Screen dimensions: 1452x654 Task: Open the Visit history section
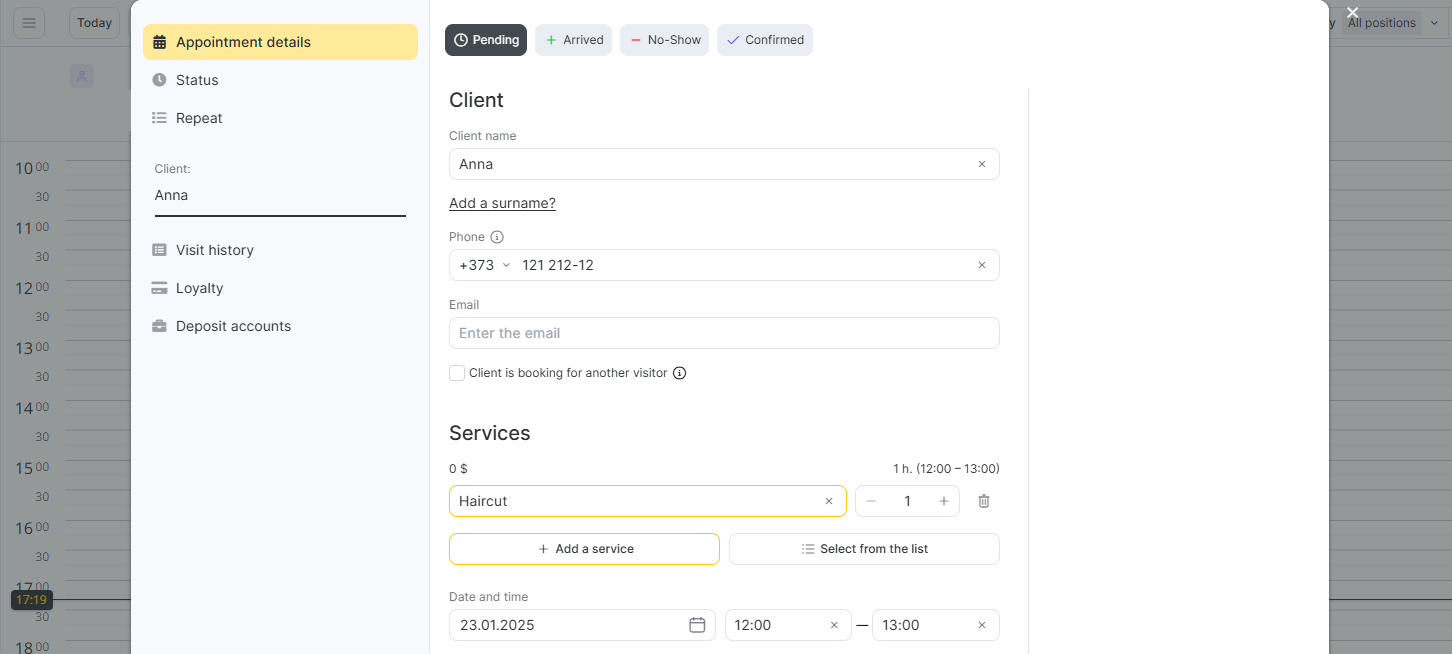[214, 250]
